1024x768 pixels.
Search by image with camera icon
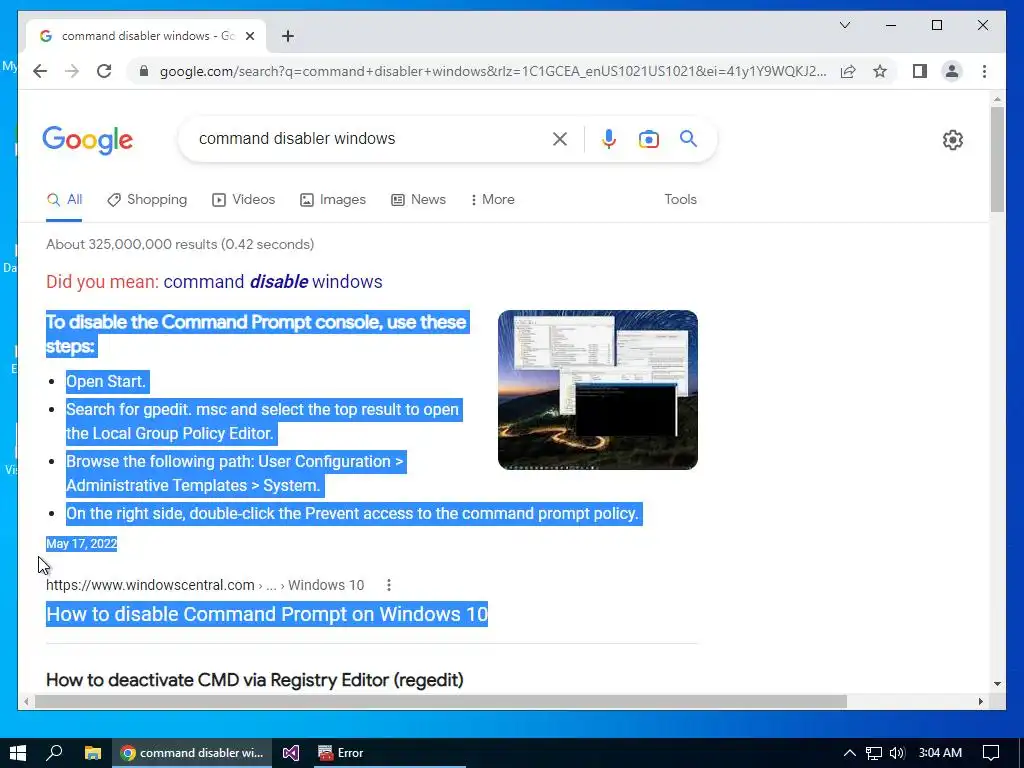tap(648, 139)
